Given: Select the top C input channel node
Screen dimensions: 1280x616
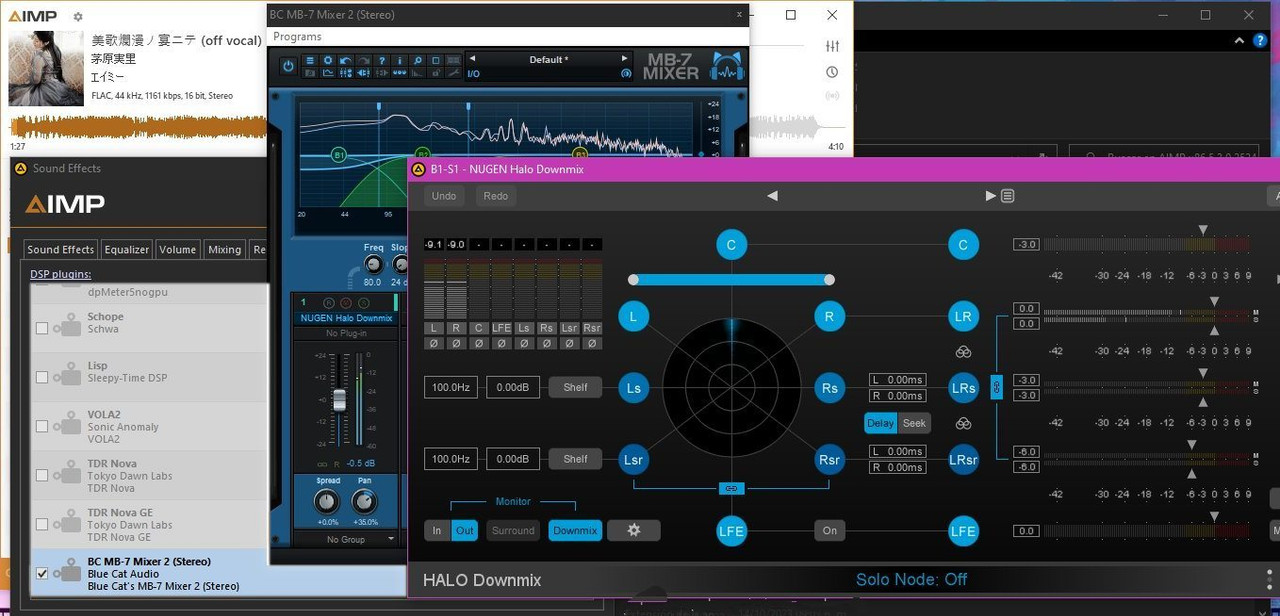Looking at the screenshot, I should (x=731, y=245).
